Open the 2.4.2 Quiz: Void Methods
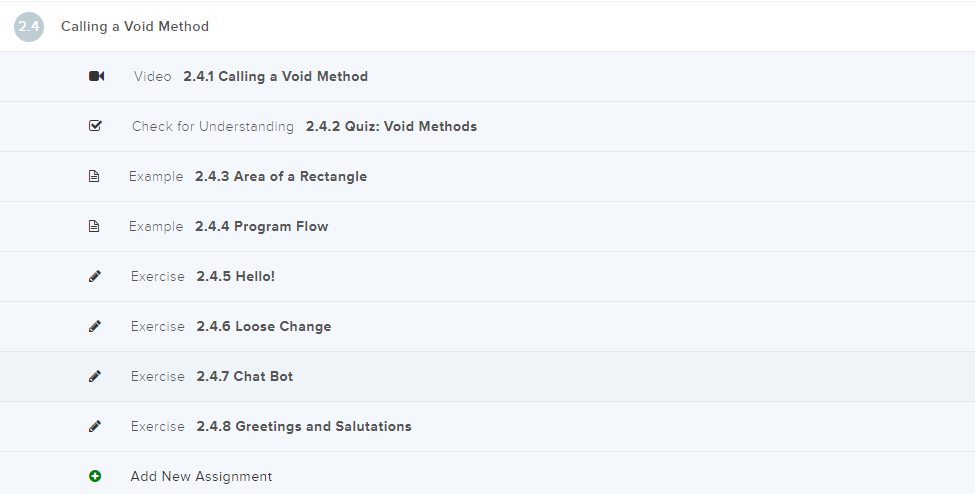The width and height of the screenshot is (975, 494). pos(391,126)
